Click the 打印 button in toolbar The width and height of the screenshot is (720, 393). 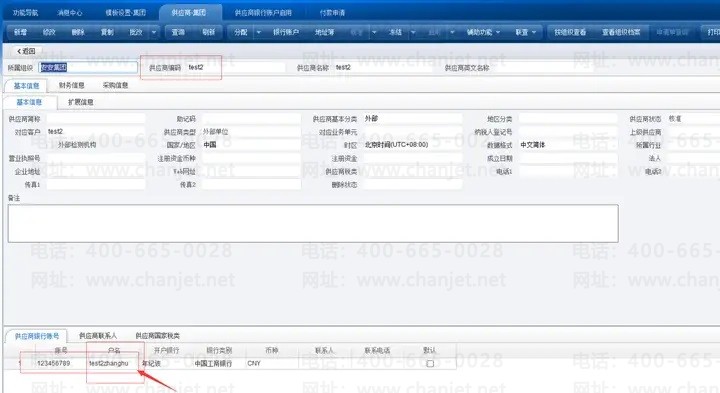tap(714, 32)
